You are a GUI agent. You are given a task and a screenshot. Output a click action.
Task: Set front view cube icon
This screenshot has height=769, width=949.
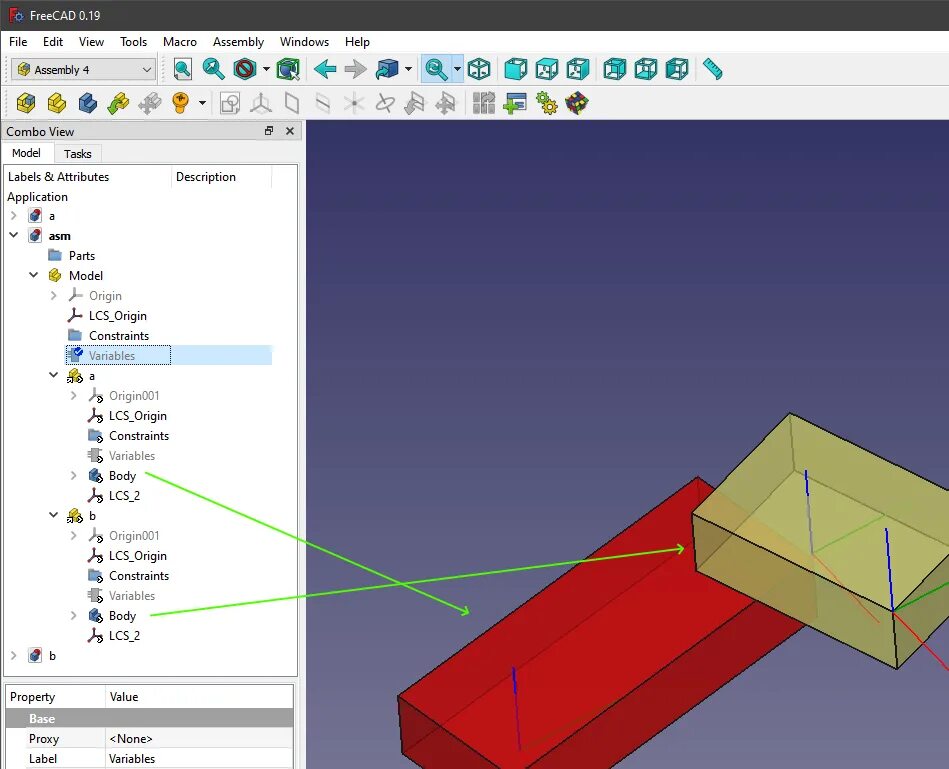point(516,69)
